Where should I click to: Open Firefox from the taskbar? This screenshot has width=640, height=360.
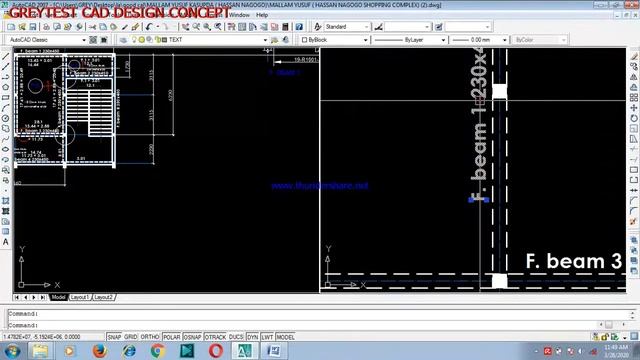tap(99, 351)
